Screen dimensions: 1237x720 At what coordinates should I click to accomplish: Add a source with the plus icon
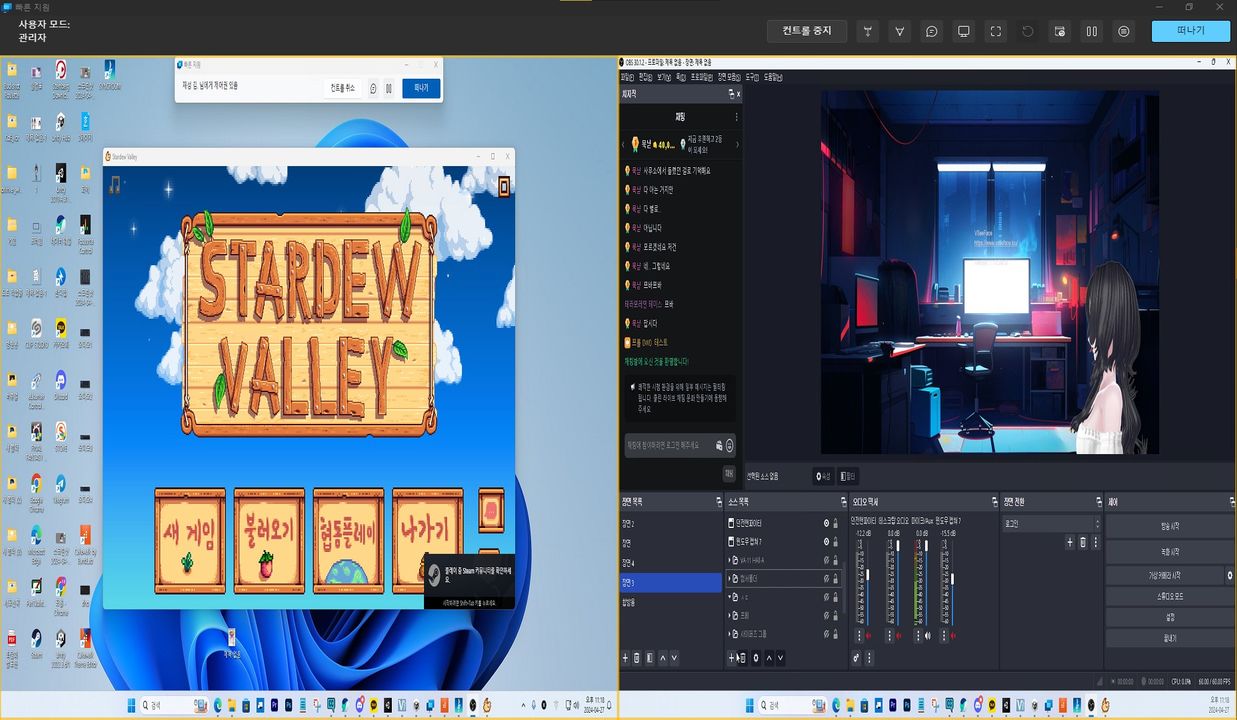coord(731,658)
